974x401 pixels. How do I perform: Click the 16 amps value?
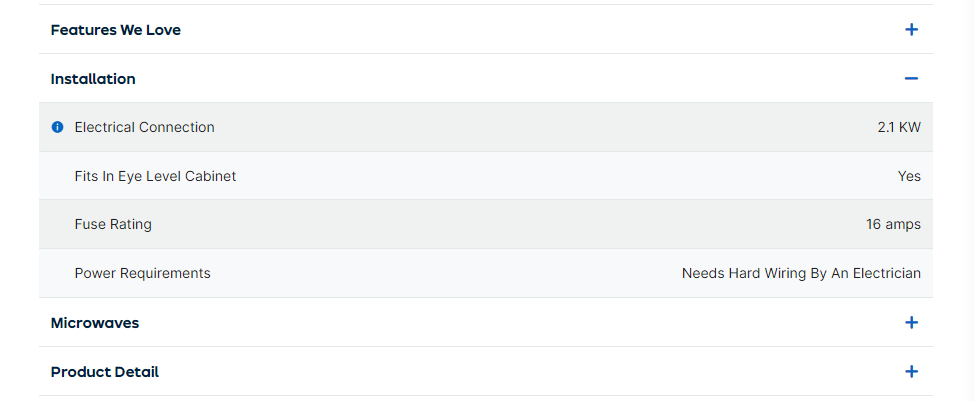coord(893,224)
